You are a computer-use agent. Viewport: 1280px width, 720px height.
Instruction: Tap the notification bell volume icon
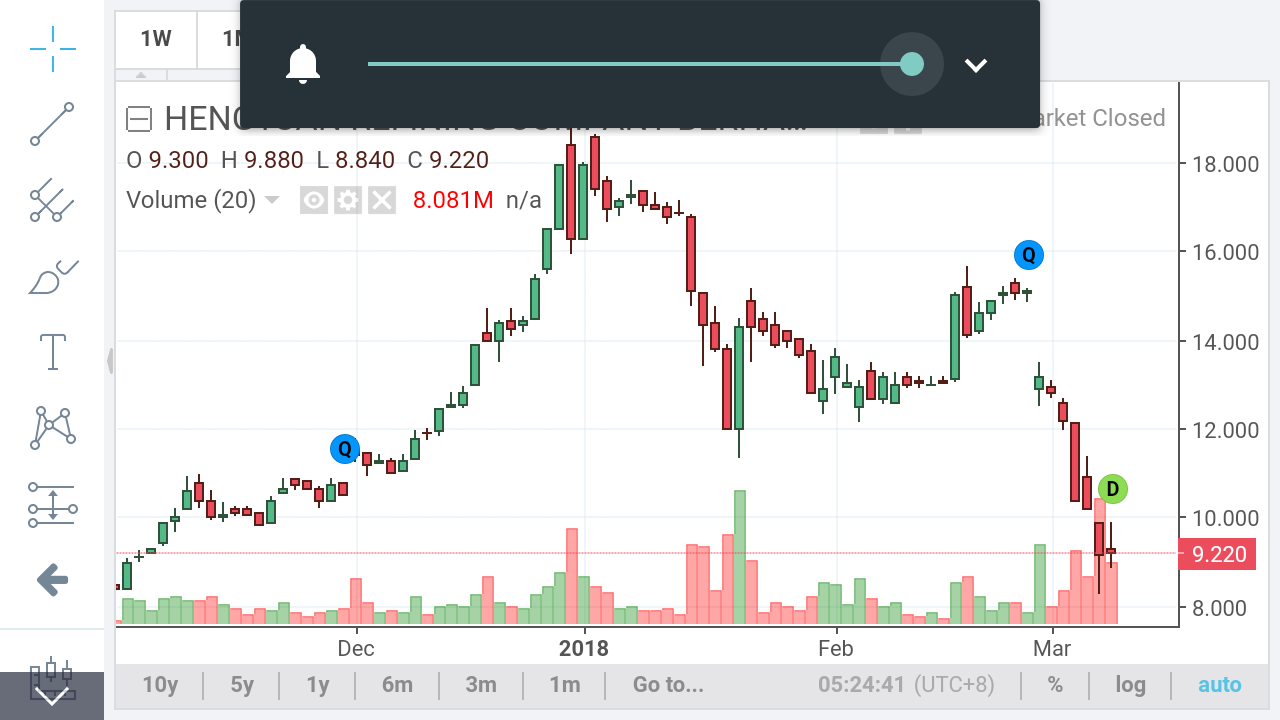coord(303,65)
